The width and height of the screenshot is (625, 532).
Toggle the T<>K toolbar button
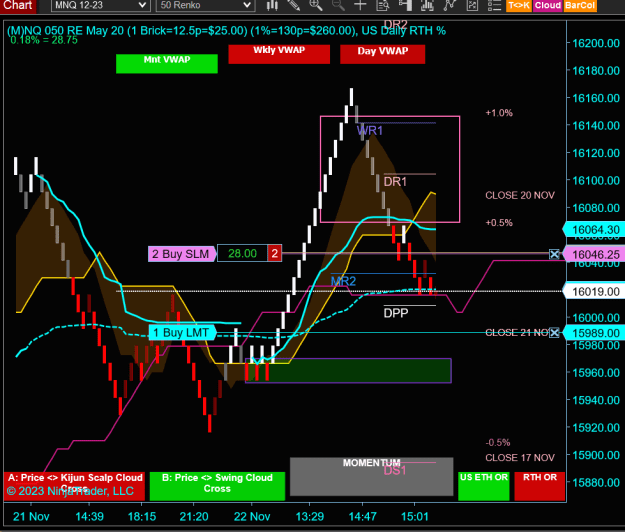coord(519,5)
